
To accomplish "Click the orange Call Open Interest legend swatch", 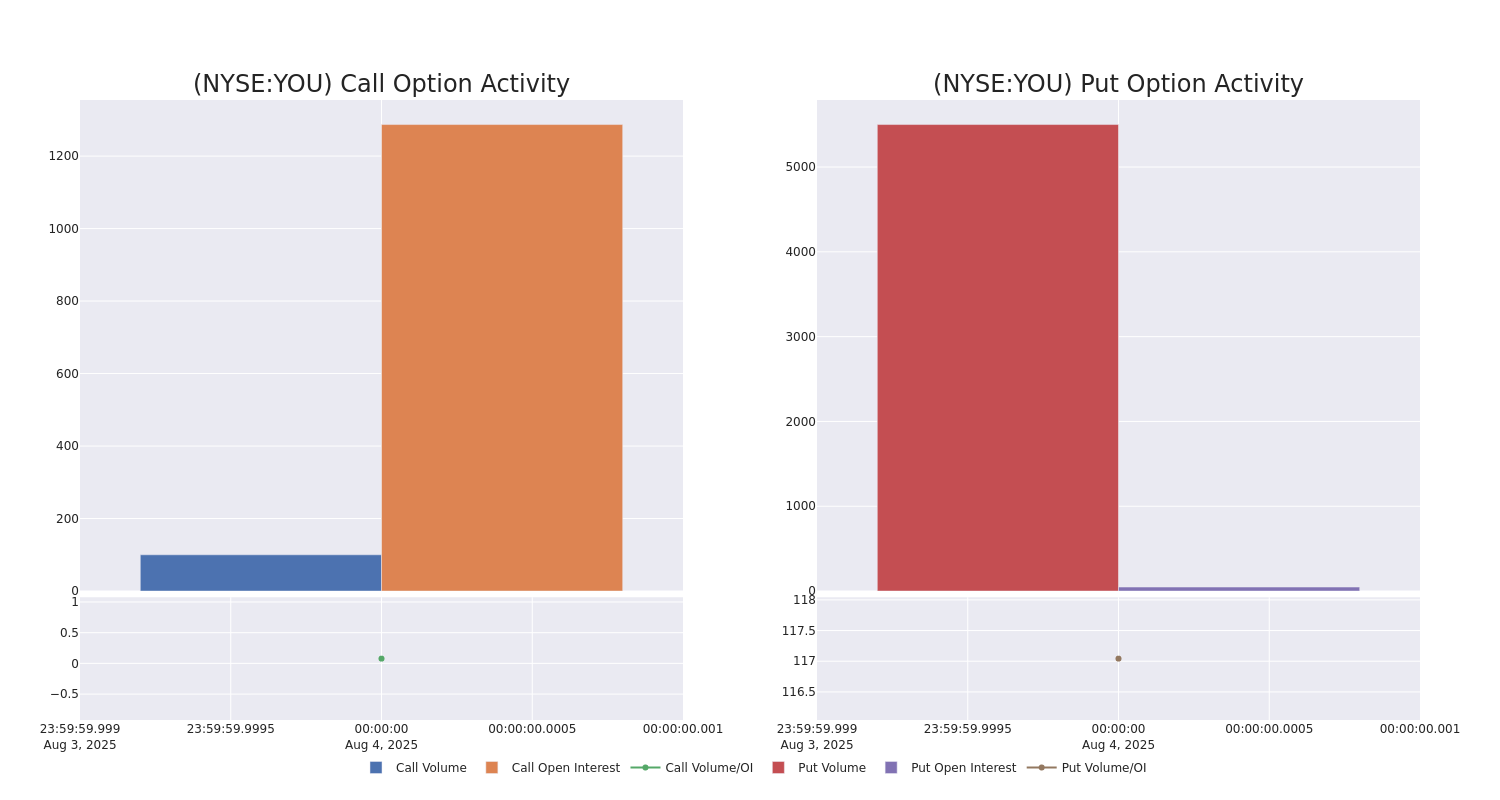I will [x=492, y=768].
